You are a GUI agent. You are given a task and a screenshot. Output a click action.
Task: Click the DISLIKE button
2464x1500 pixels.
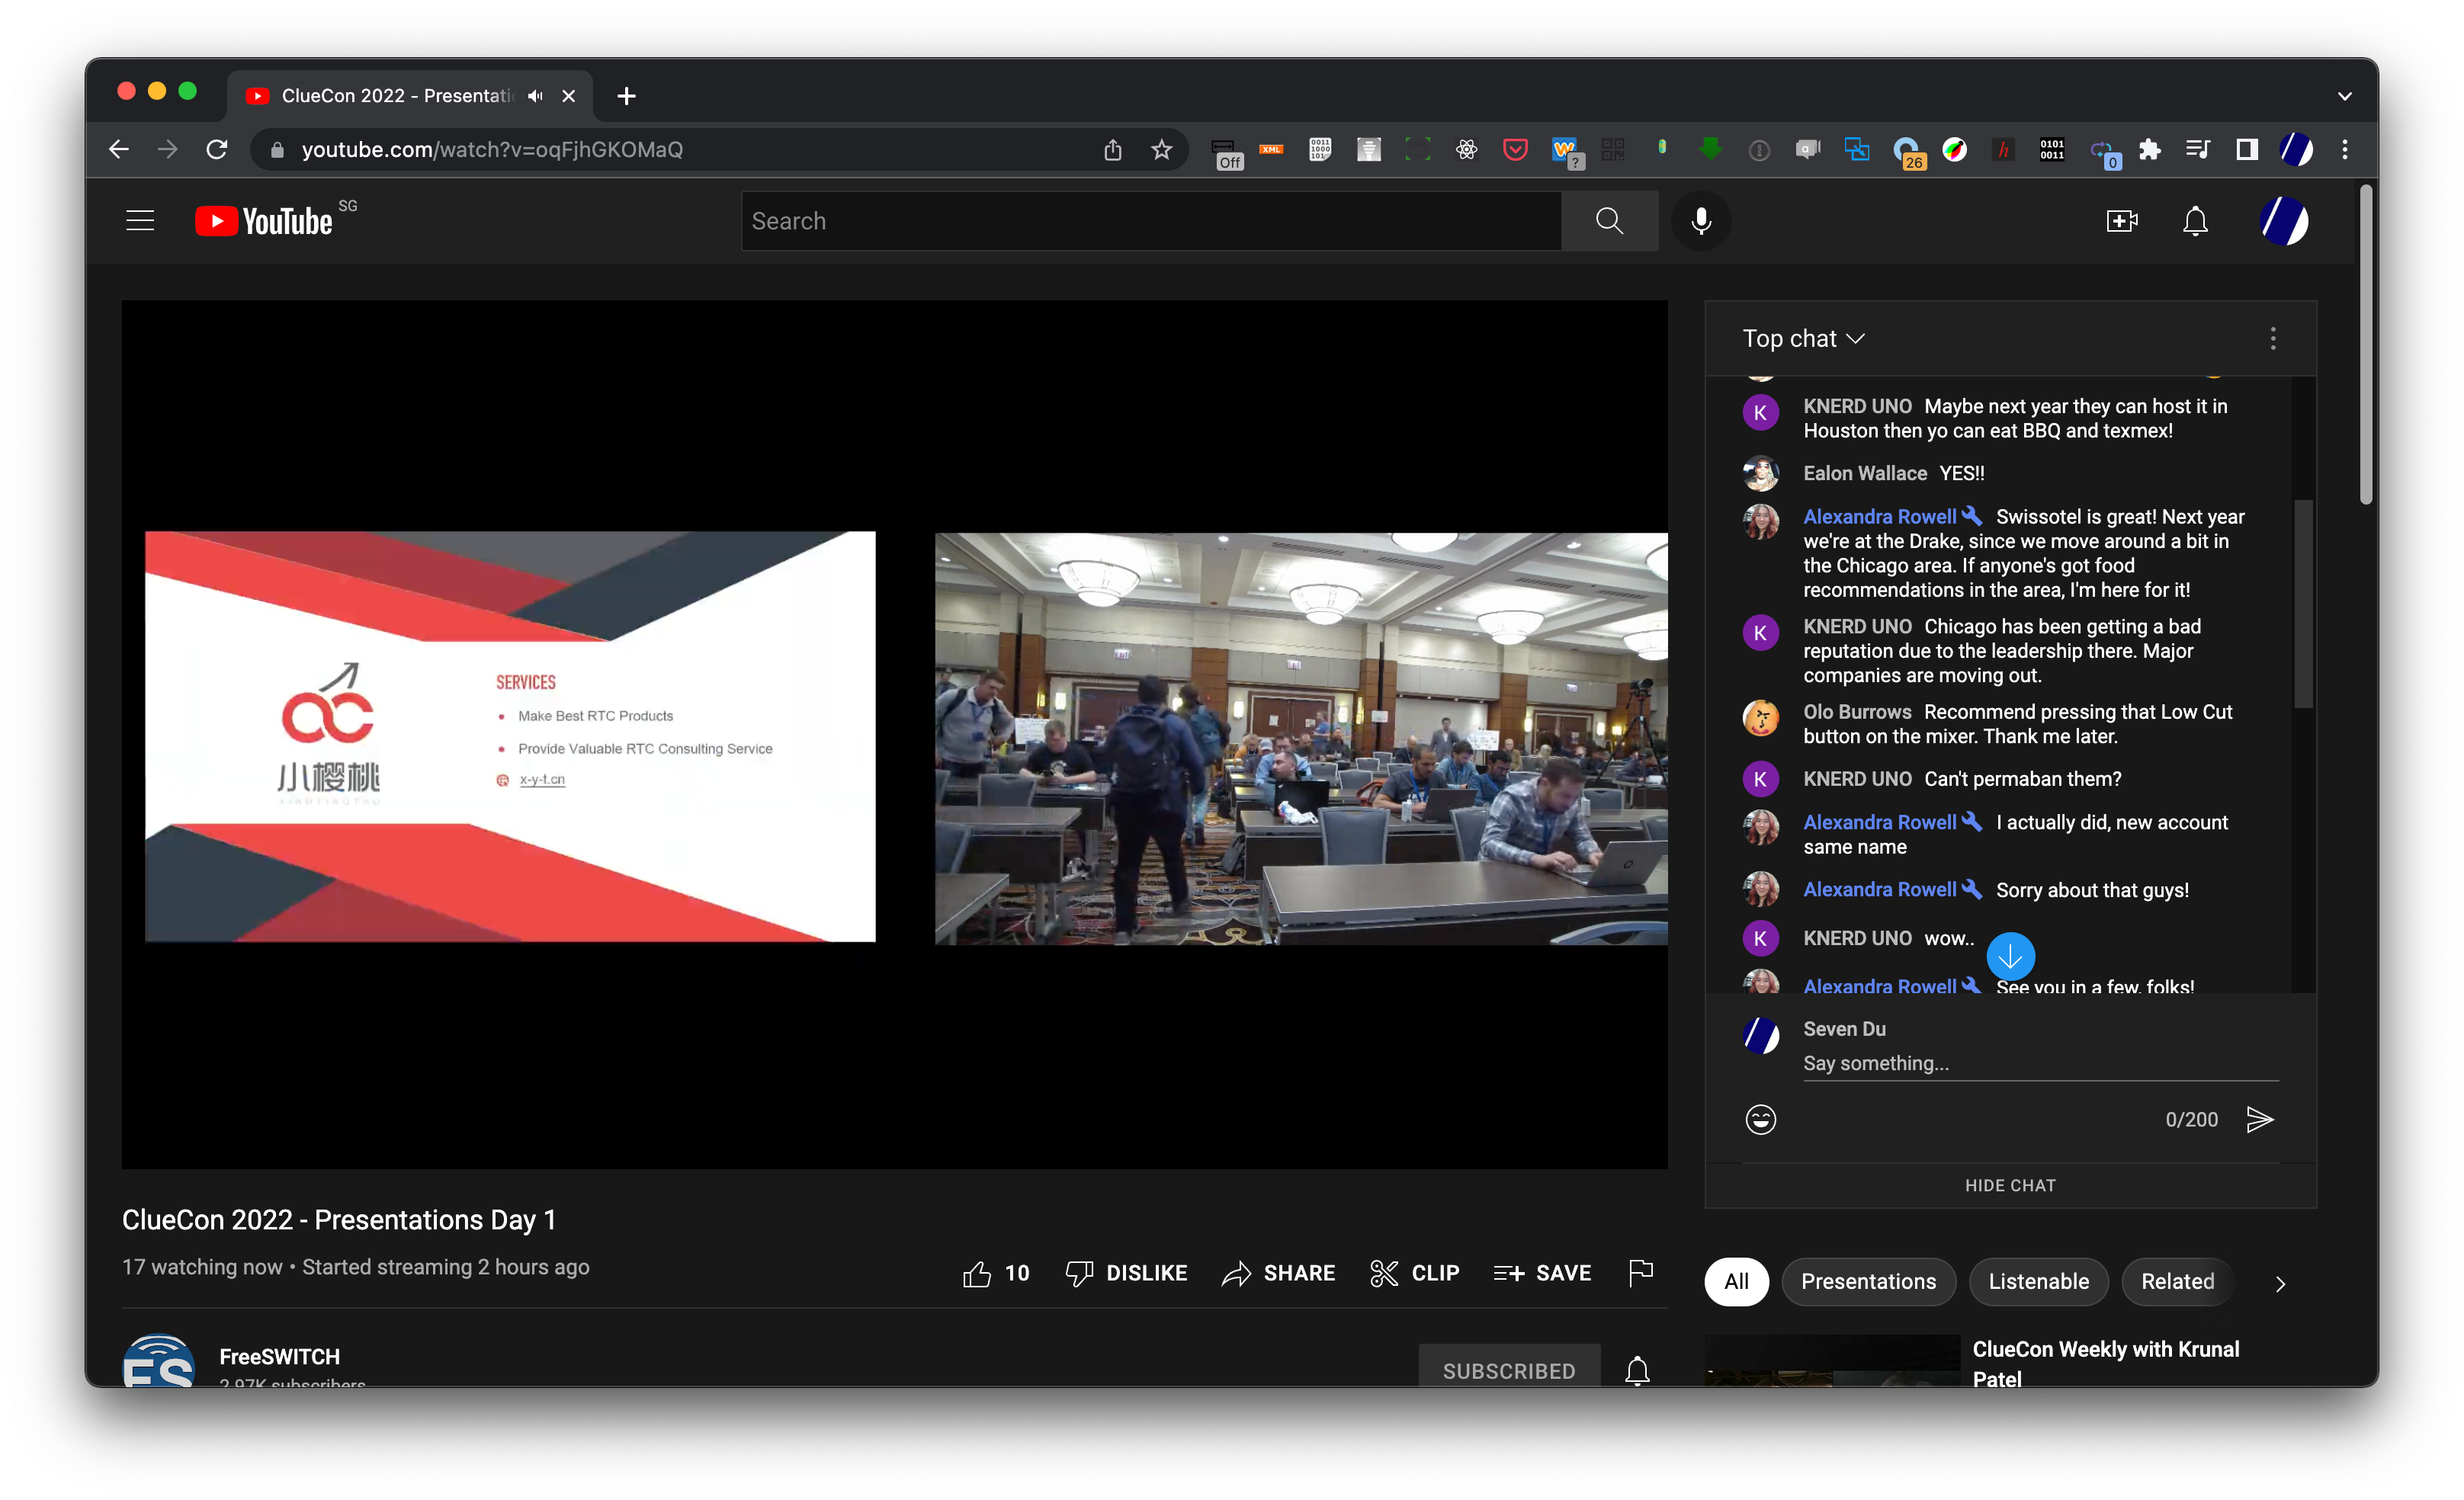click(x=1126, y=1273)
